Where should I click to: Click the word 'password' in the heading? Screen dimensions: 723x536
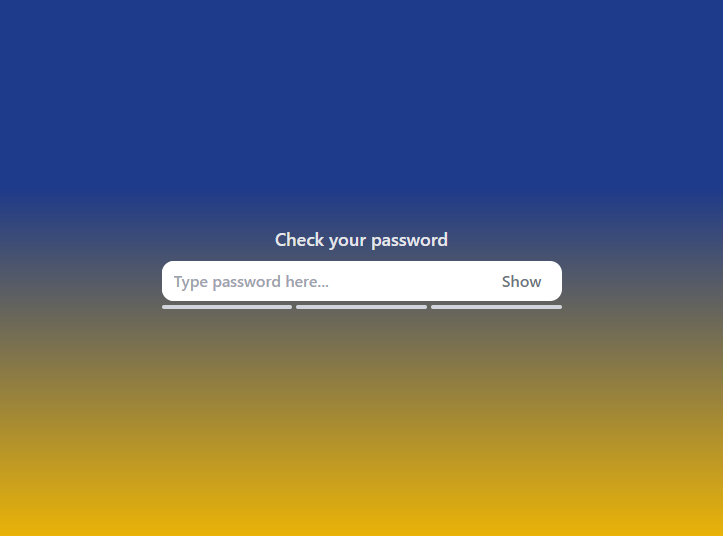coord(409,240)
